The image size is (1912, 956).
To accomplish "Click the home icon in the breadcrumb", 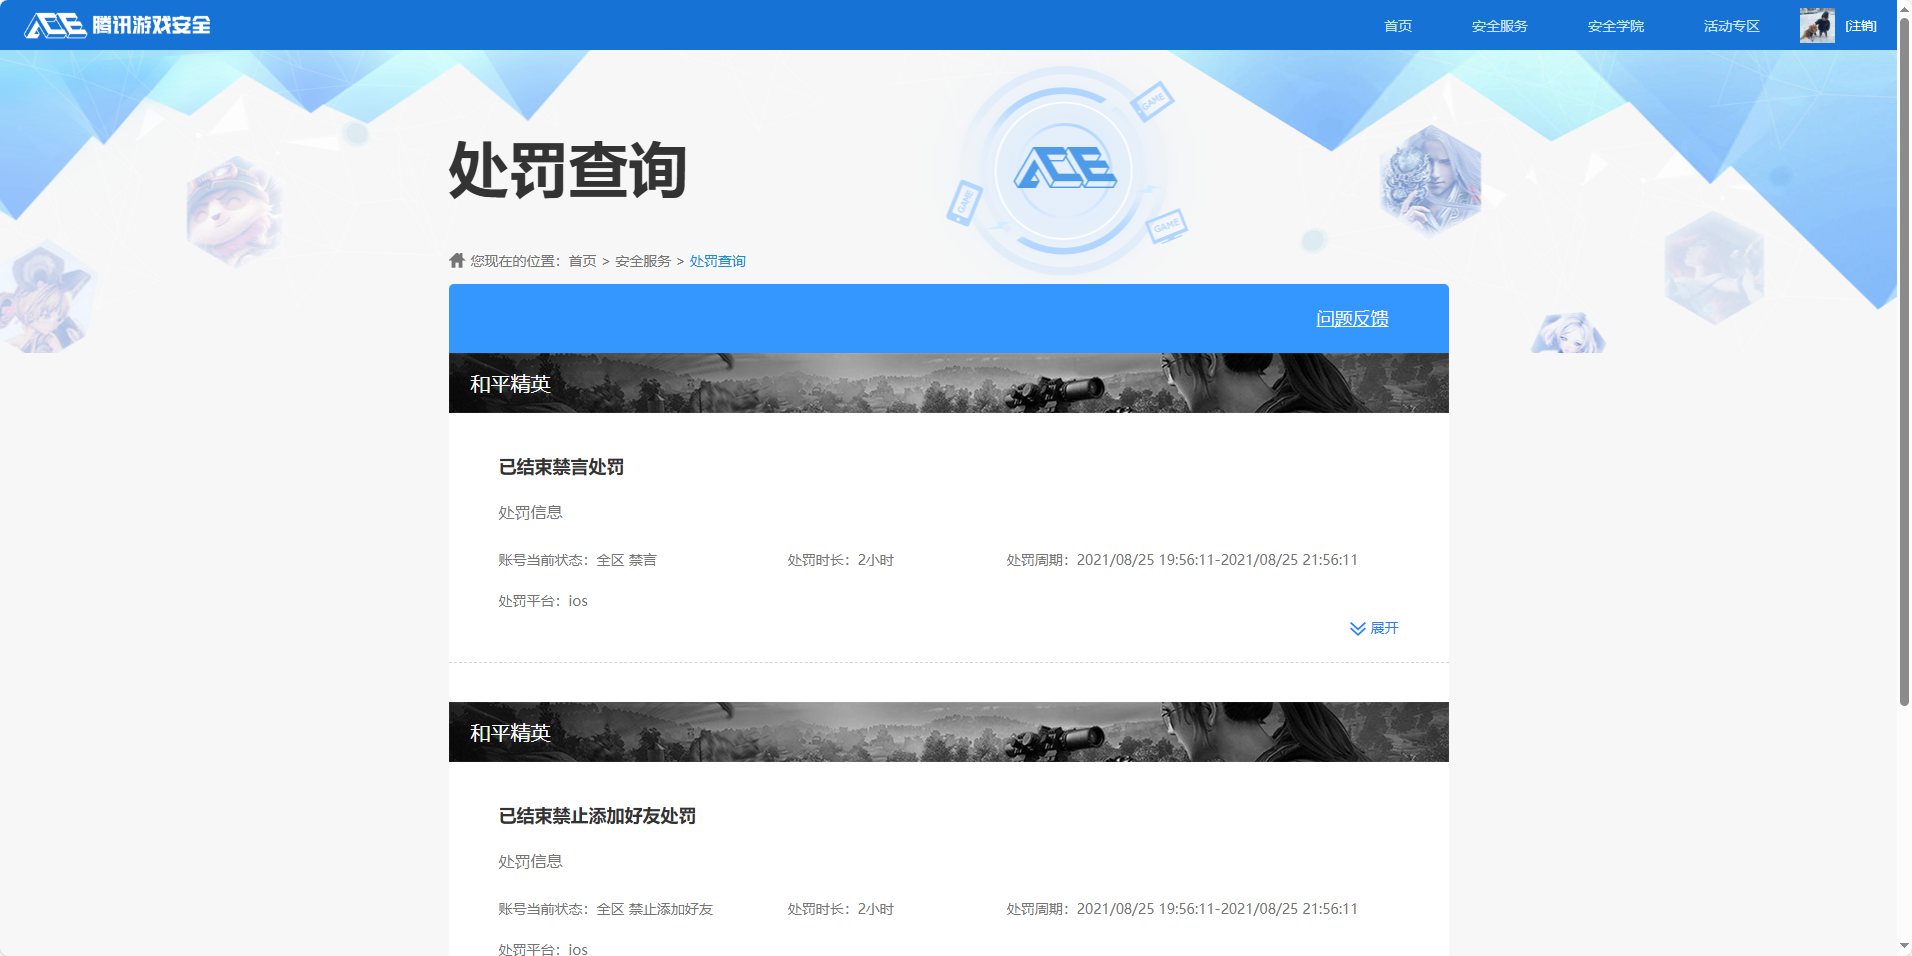I will pos(455,260).
